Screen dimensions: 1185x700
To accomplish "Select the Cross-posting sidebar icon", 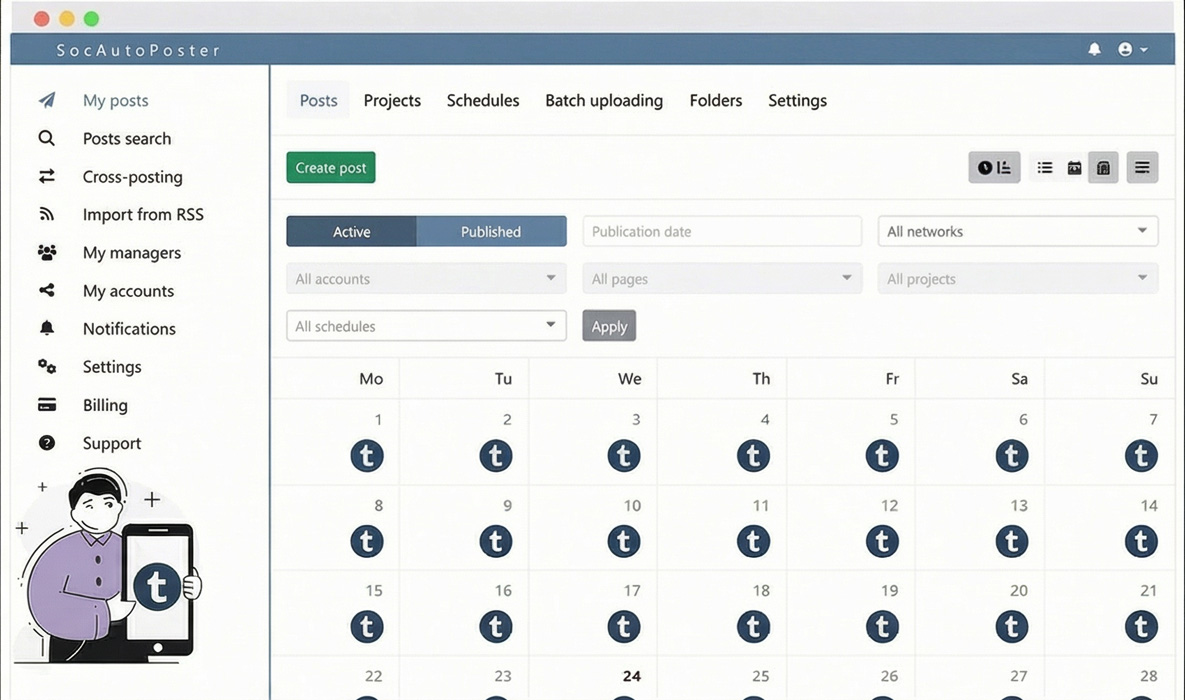I will coord(46,176).
